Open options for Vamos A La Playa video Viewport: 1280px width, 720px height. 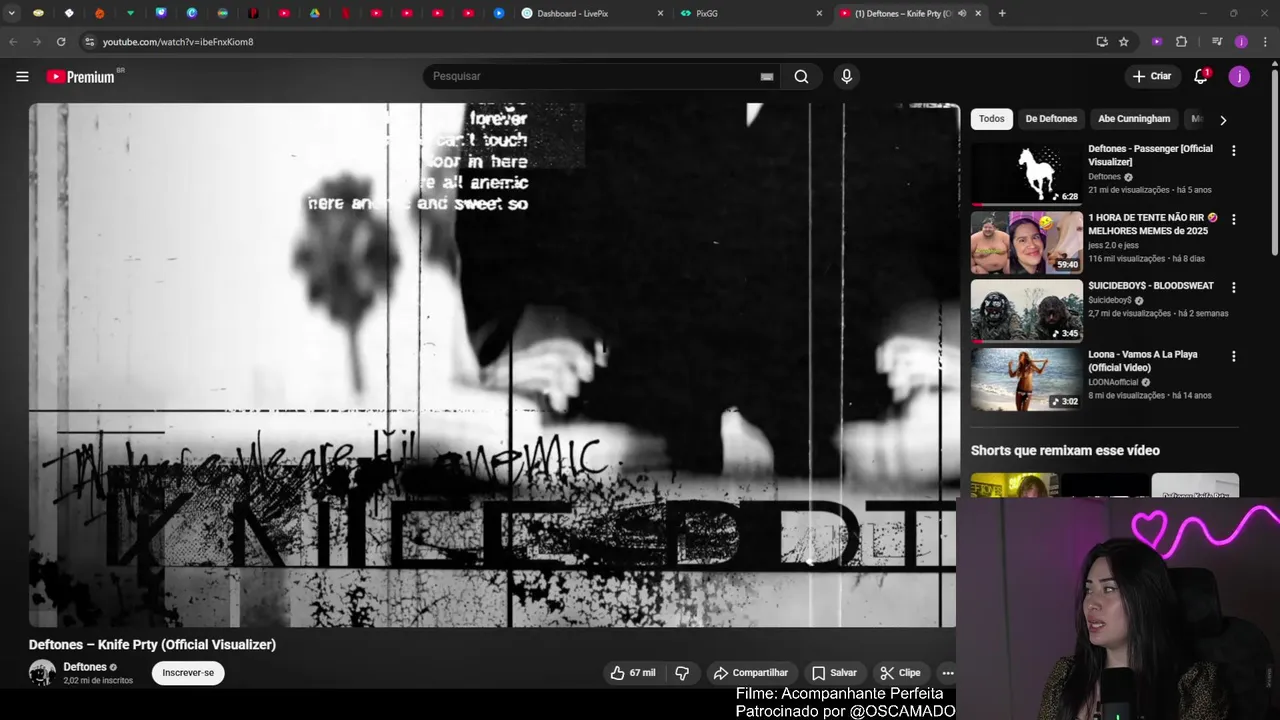(x=1233, y=356)
